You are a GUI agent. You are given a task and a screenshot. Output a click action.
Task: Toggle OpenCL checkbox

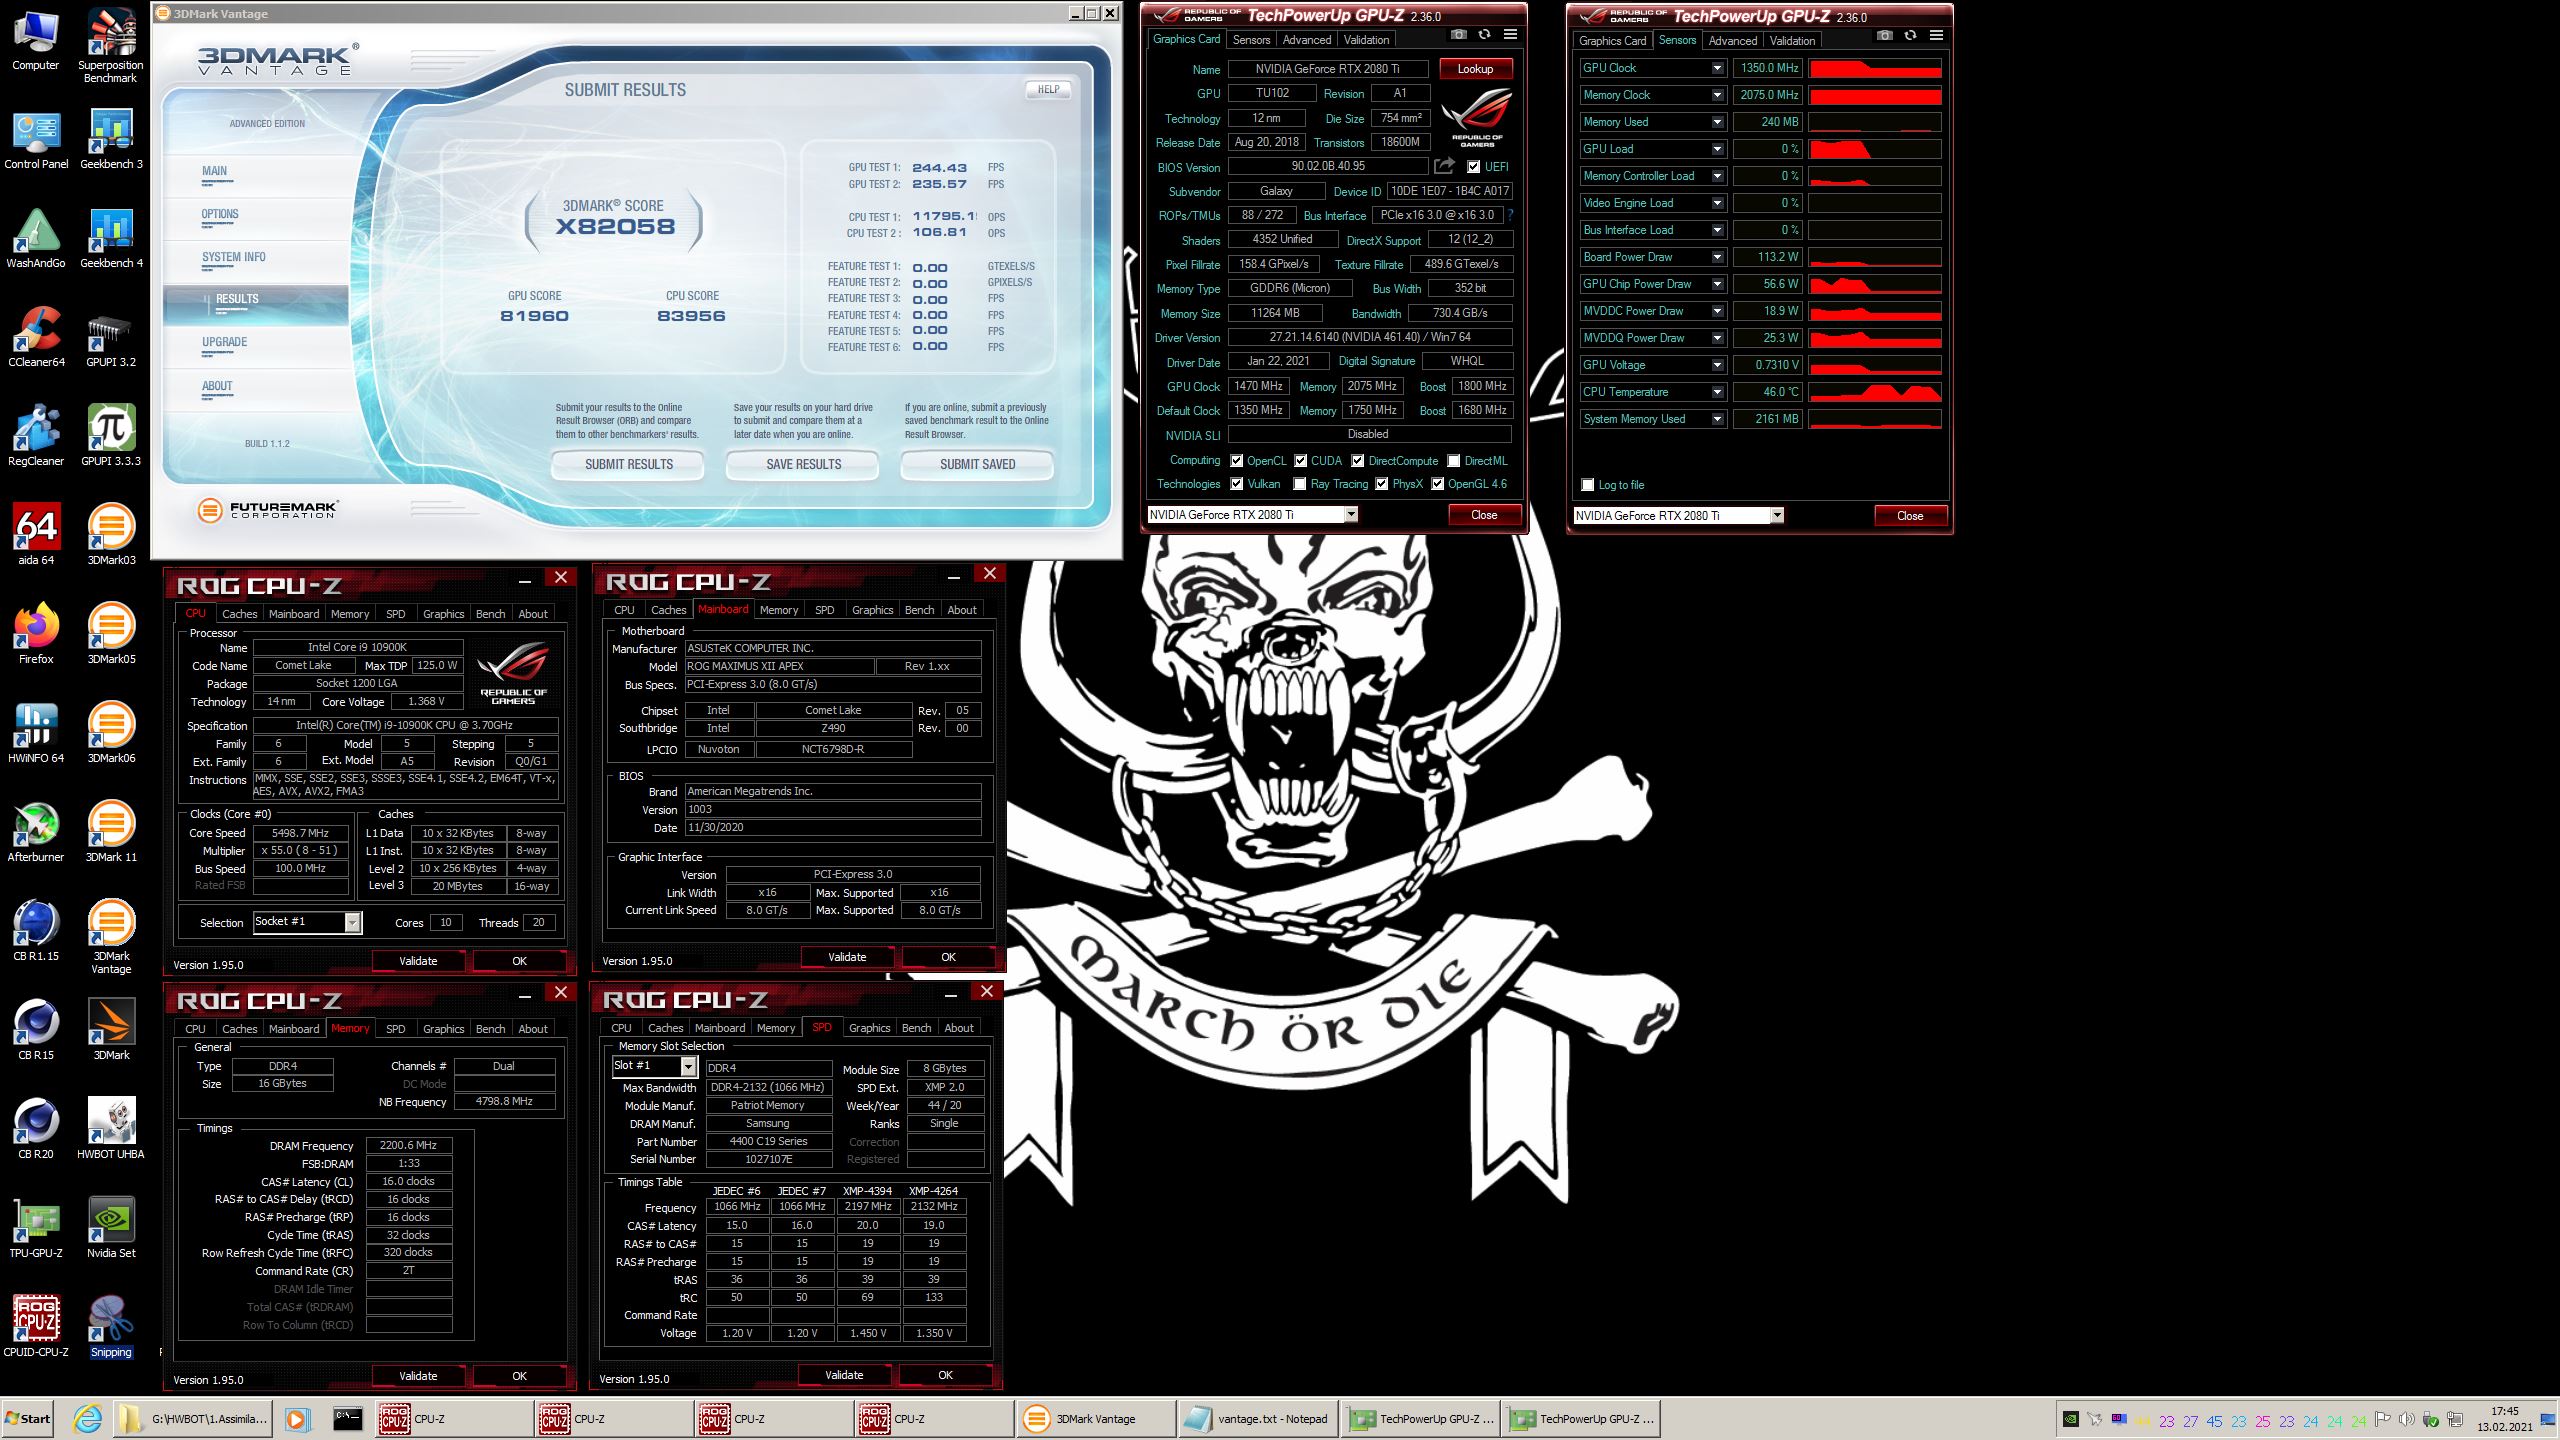(1236, 461)
